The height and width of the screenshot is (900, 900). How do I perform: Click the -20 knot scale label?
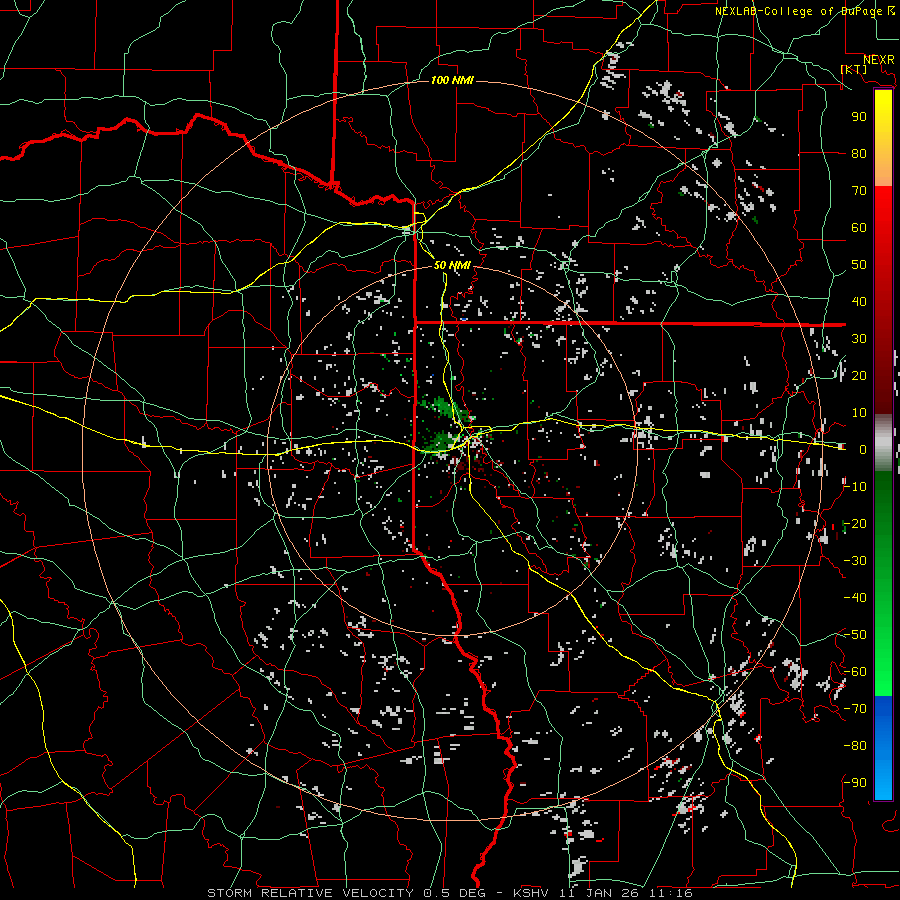855,523
